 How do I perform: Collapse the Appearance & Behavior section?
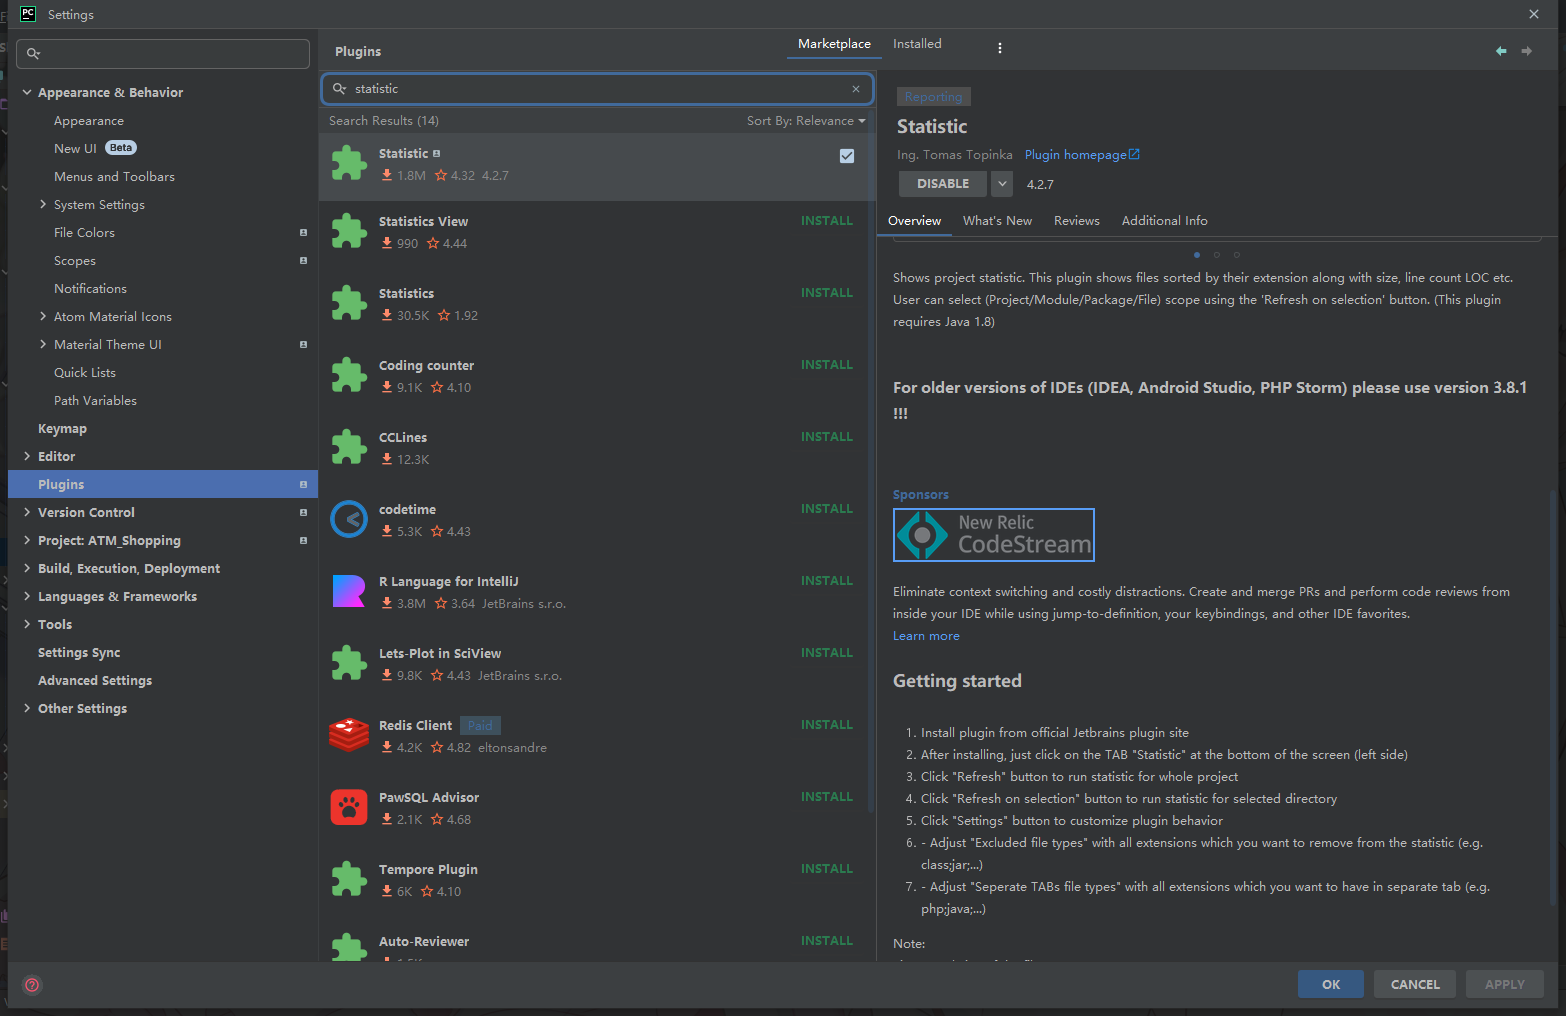(27, 92)
